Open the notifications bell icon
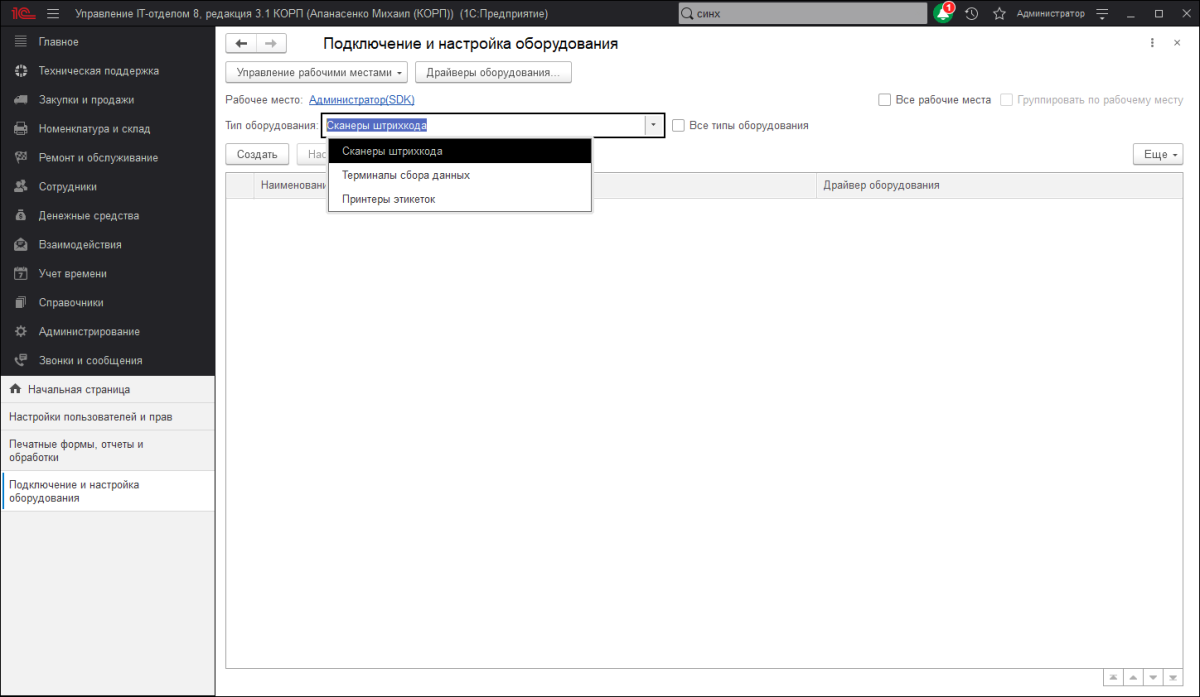The height and width of the screenshot is (697, 1200). pyautogui.click(x=942, y=14)
